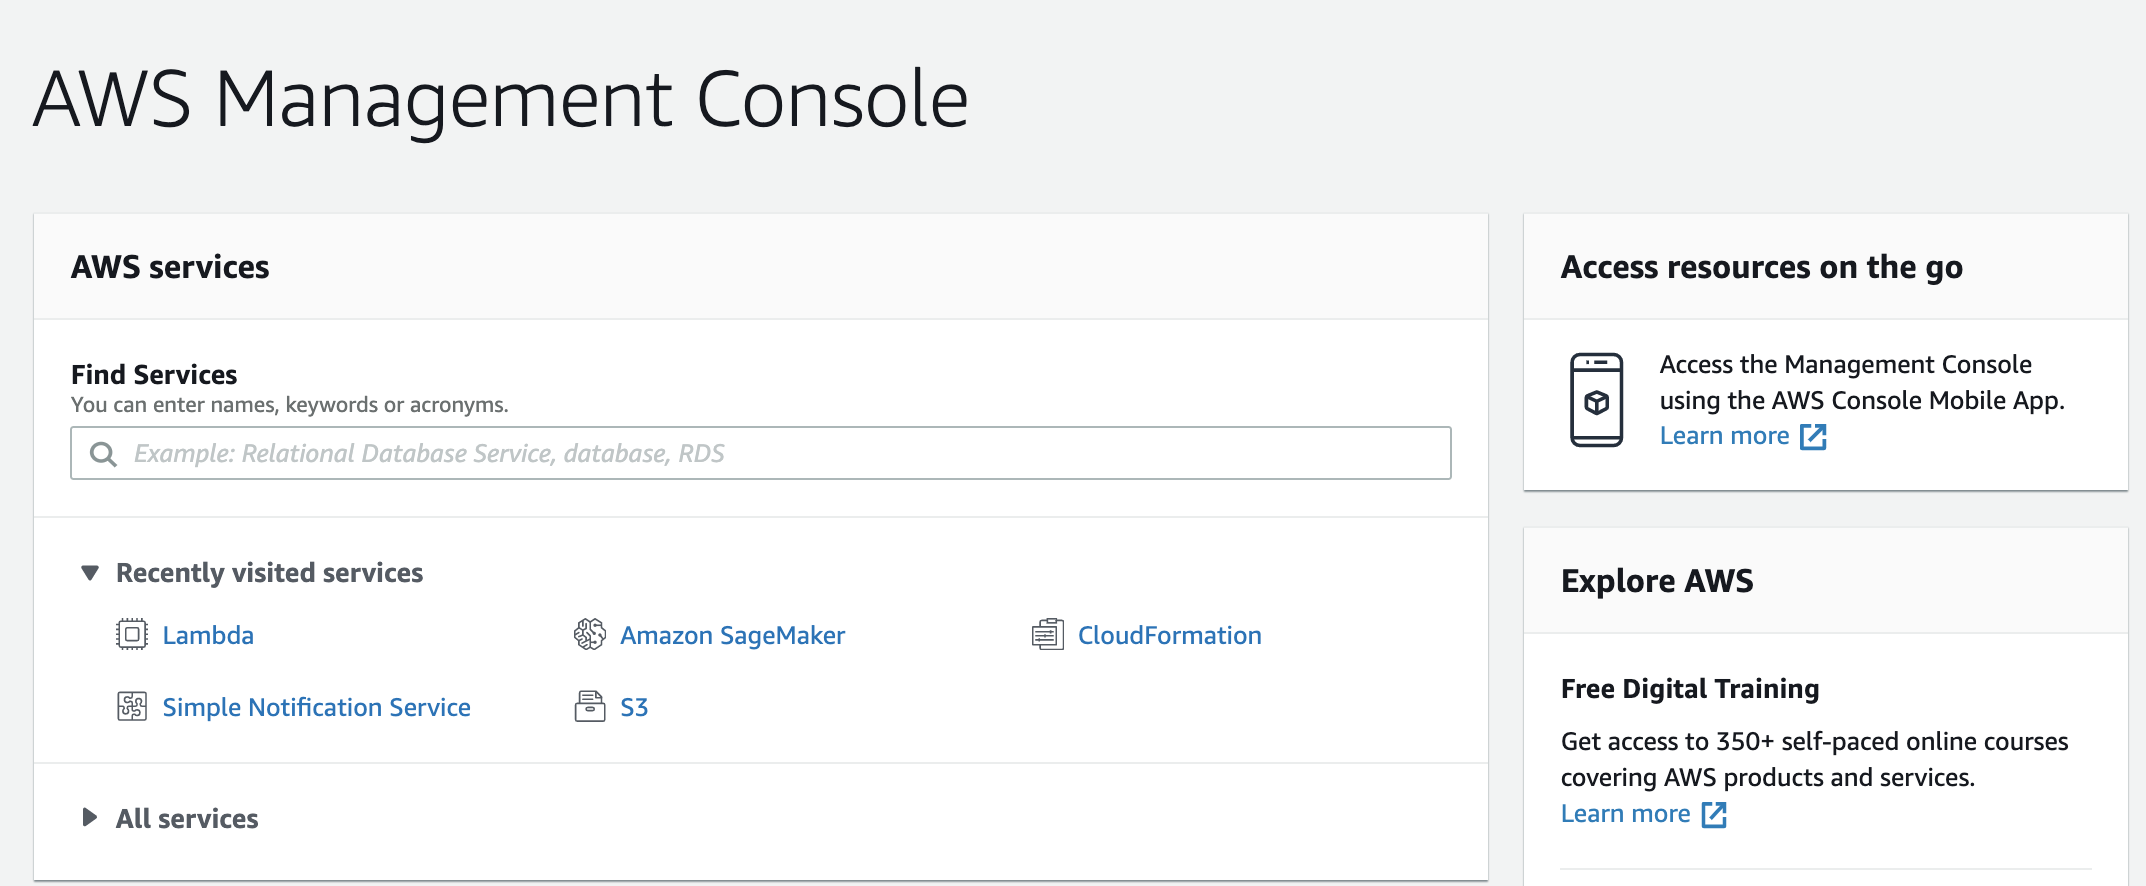Screen dimensions: 2146x886
Task: Open the Lambda service link
Action: (x=208, y=636)
